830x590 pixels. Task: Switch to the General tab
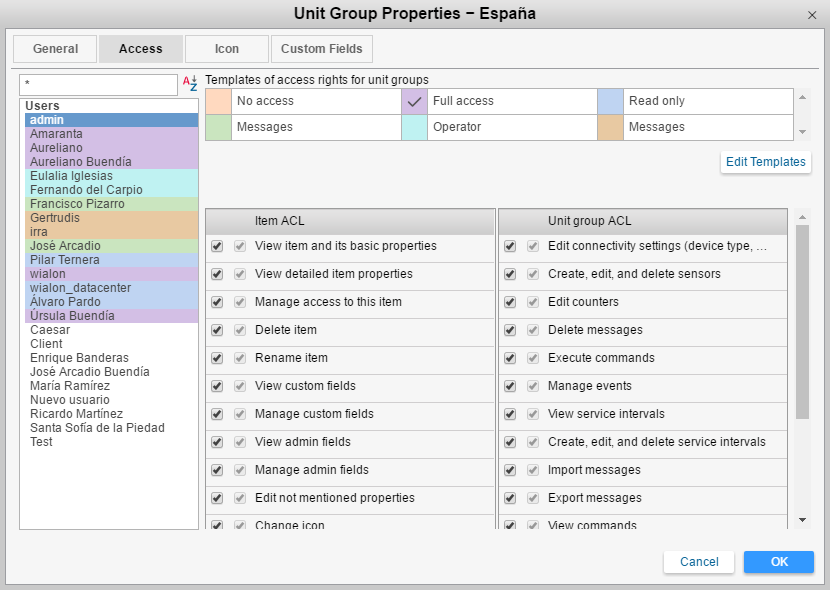click(x=55, y=49)
